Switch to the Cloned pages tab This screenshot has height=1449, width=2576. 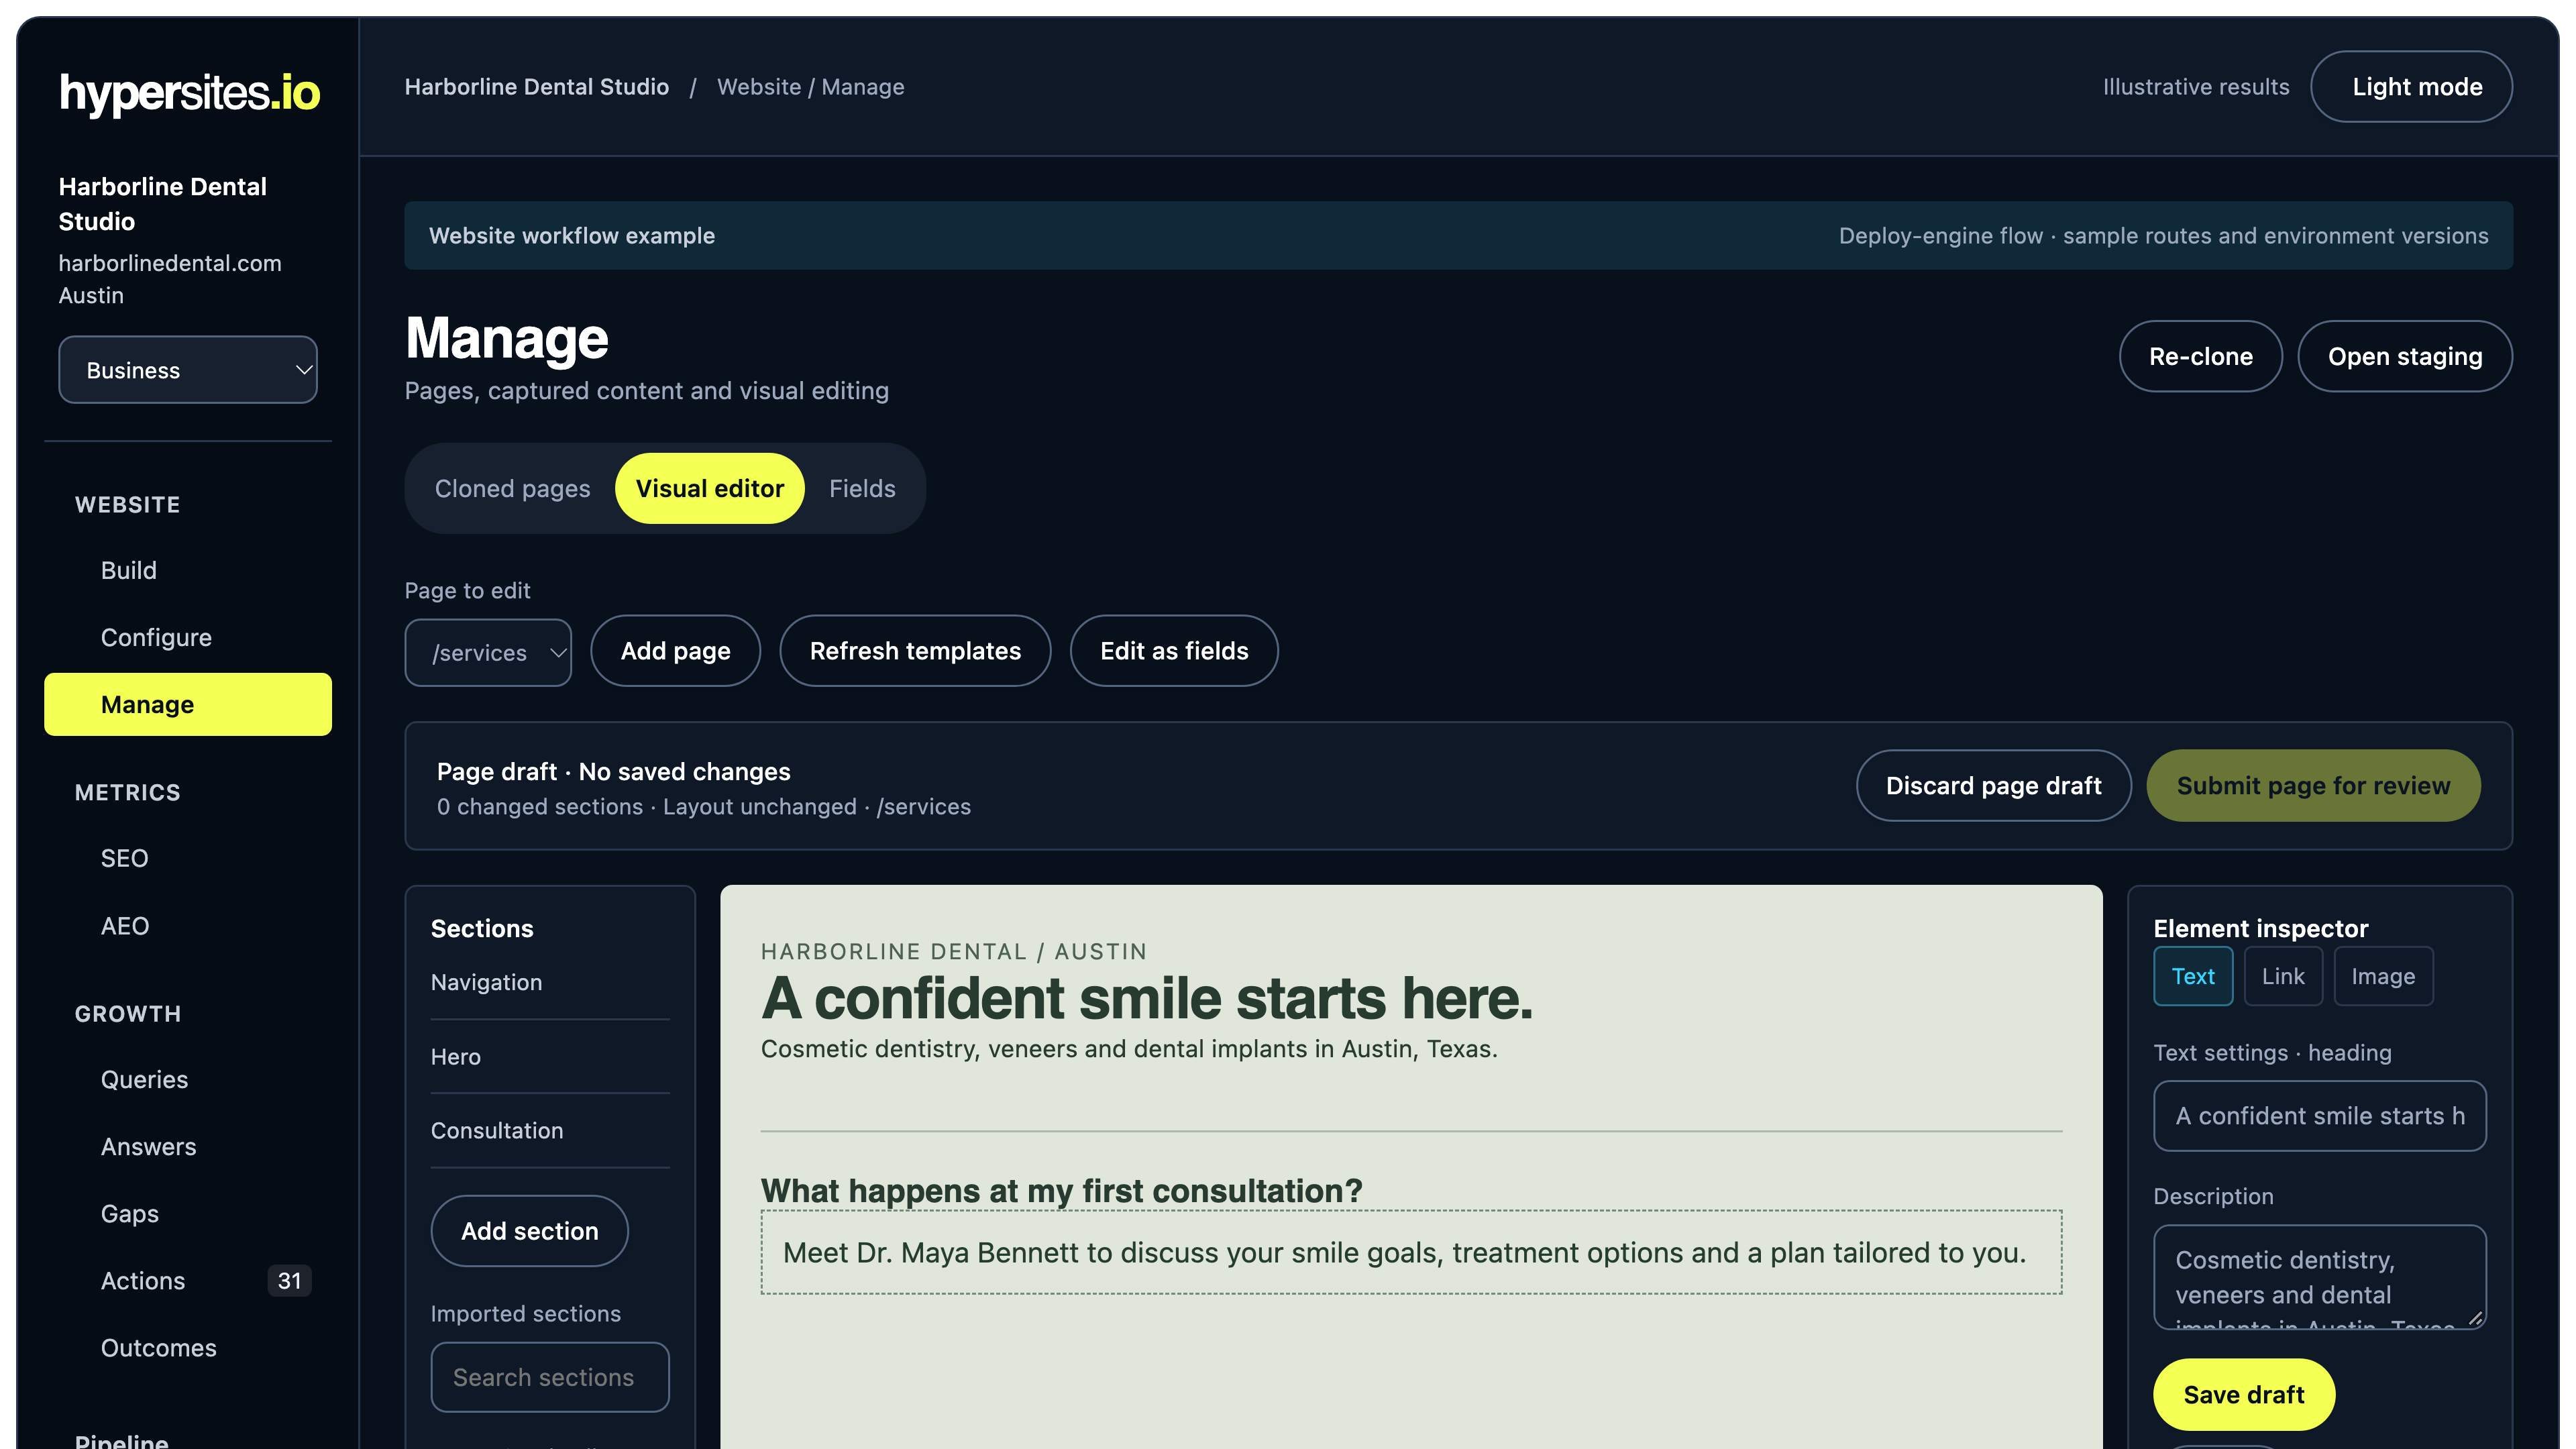(512, 488)
